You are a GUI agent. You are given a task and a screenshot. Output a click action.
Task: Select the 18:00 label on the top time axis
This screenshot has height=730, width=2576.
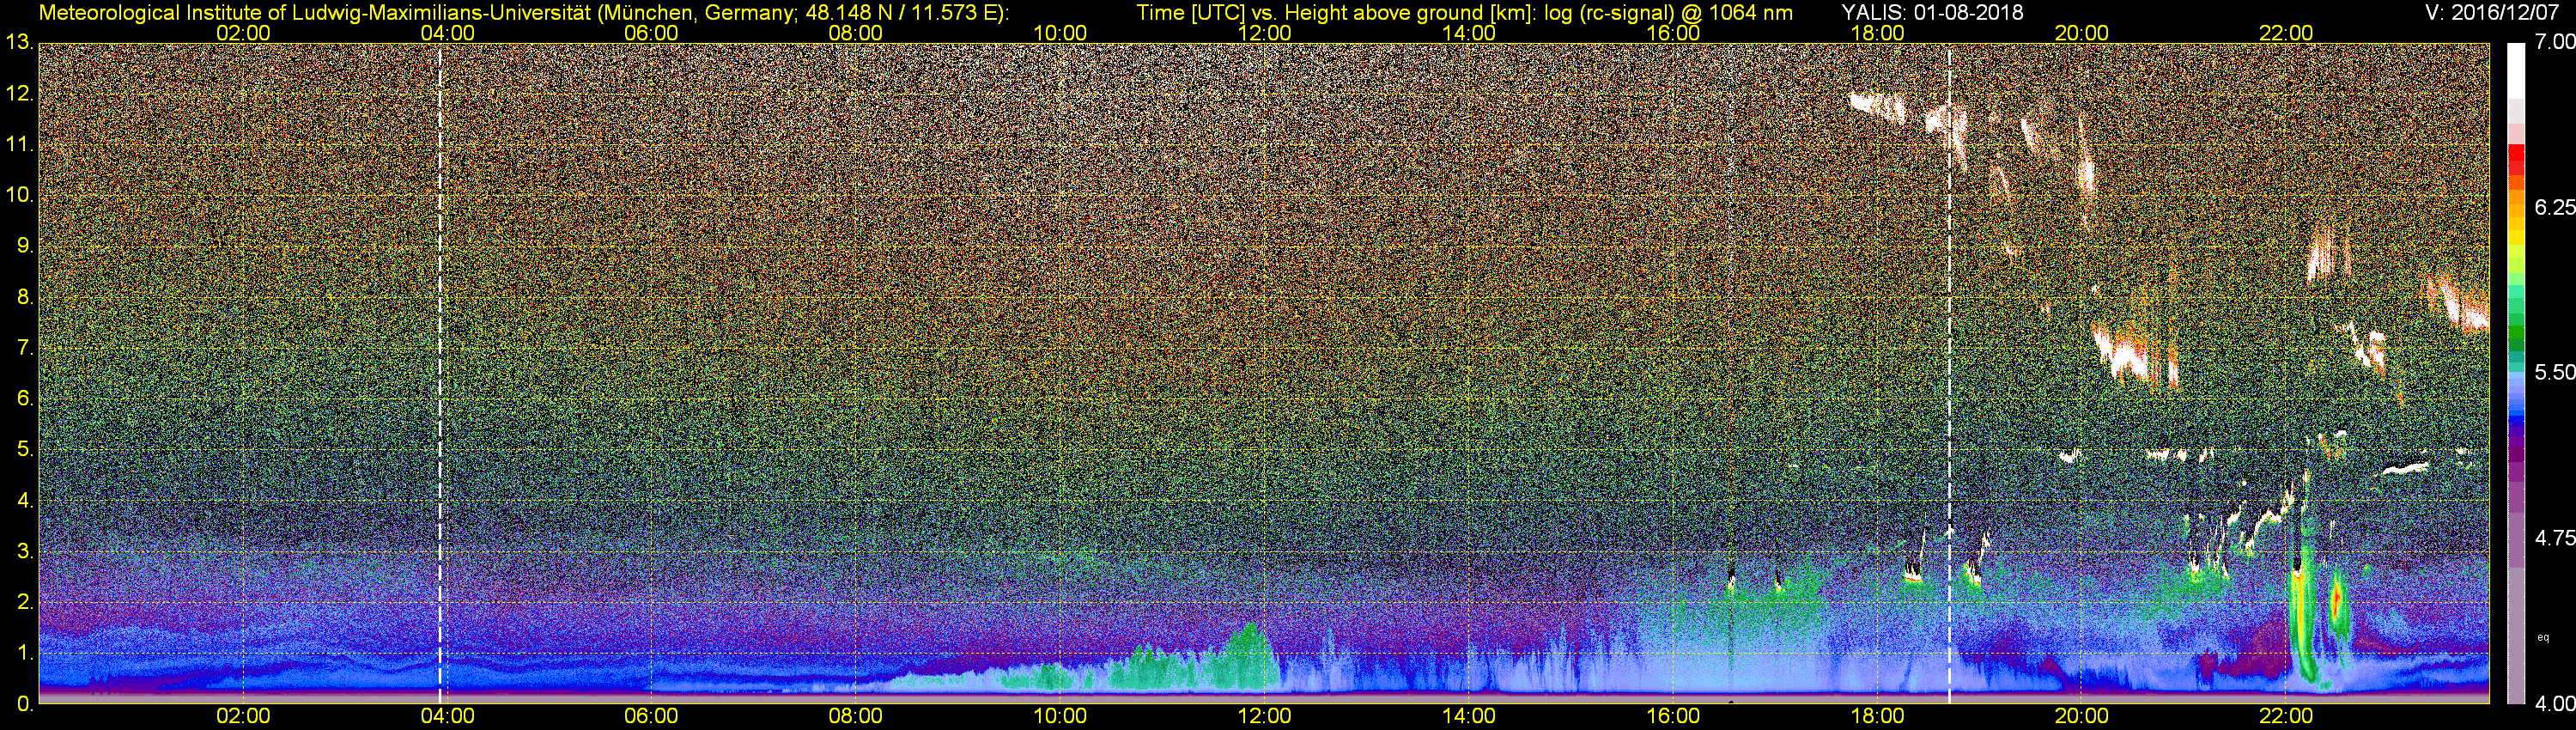click(1877, 33)
